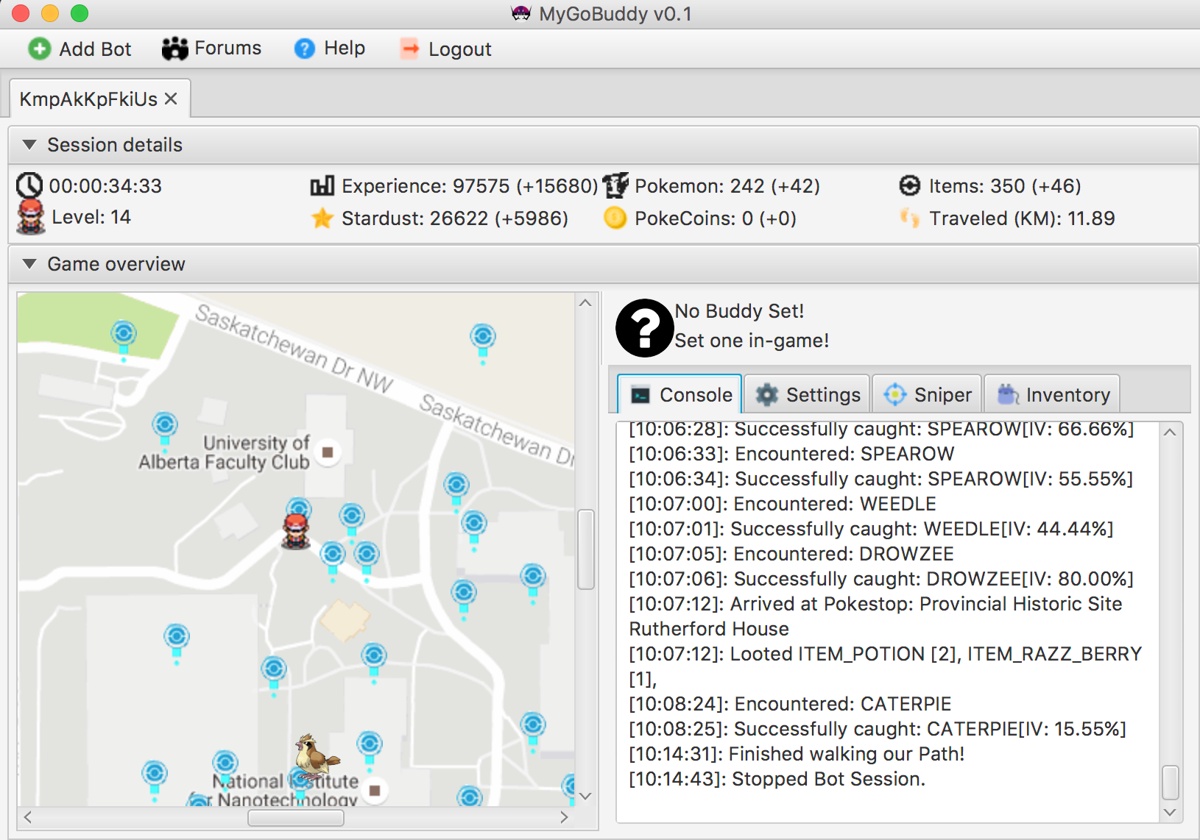Click the 'Arrived at Pokestop' log line
1200x840 pixels.
[875, 616]
